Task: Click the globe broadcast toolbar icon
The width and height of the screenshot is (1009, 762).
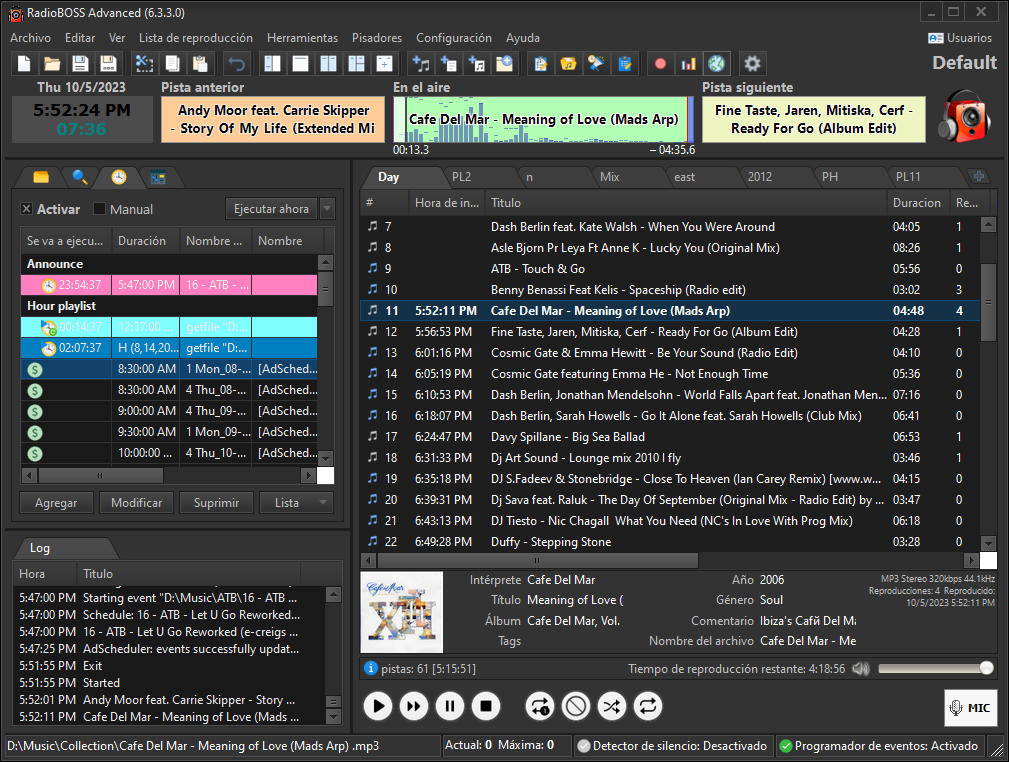Action: pyautogui.click(x=716, y=64)
